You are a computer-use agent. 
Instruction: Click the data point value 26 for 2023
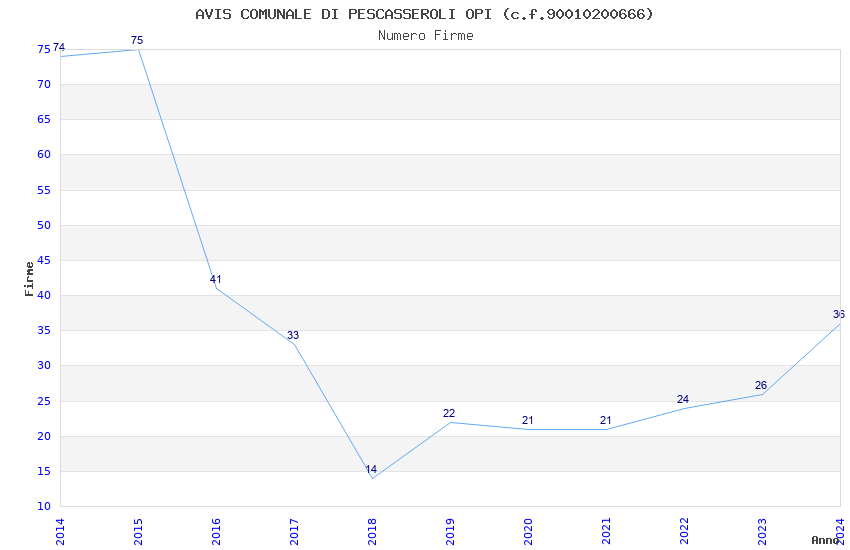click(x=761, y=385)
